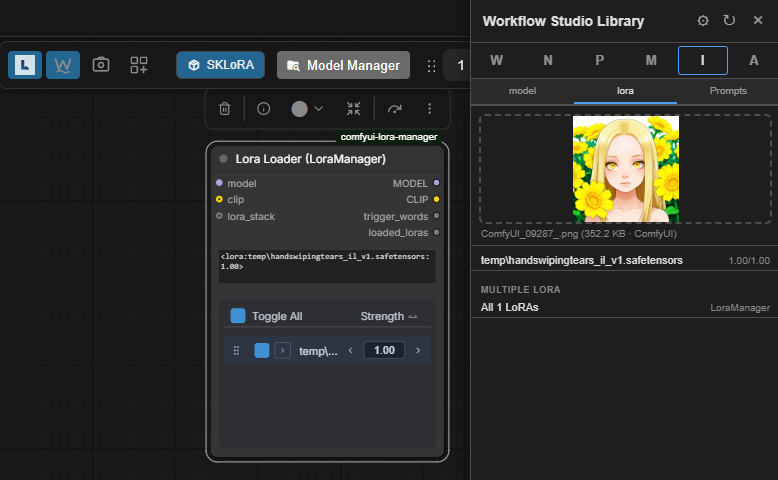778x480 pixels.
Task: Open the SKLoRA button
Action: click(220, 65)
